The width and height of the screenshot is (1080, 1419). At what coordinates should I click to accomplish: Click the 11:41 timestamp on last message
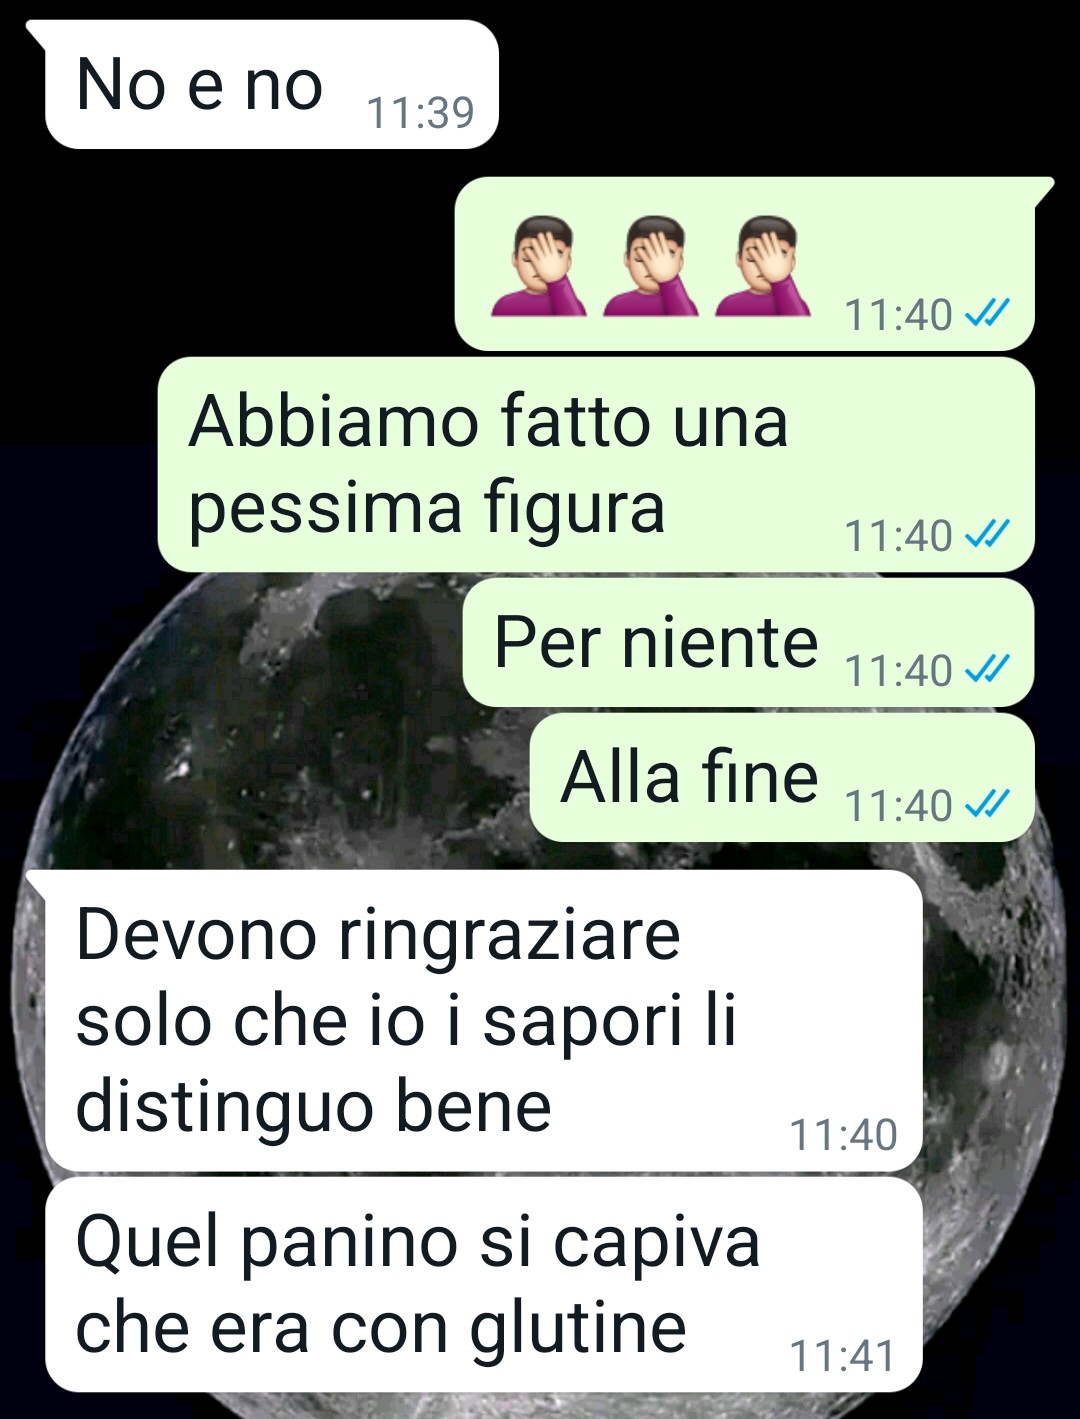[843, 1356]
